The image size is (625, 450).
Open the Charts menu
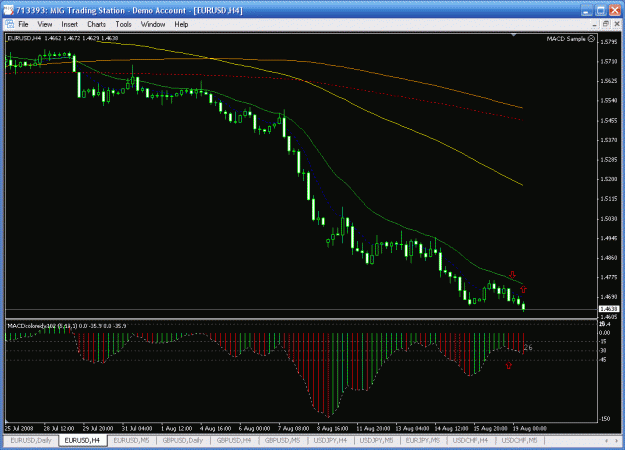[96, 24]
